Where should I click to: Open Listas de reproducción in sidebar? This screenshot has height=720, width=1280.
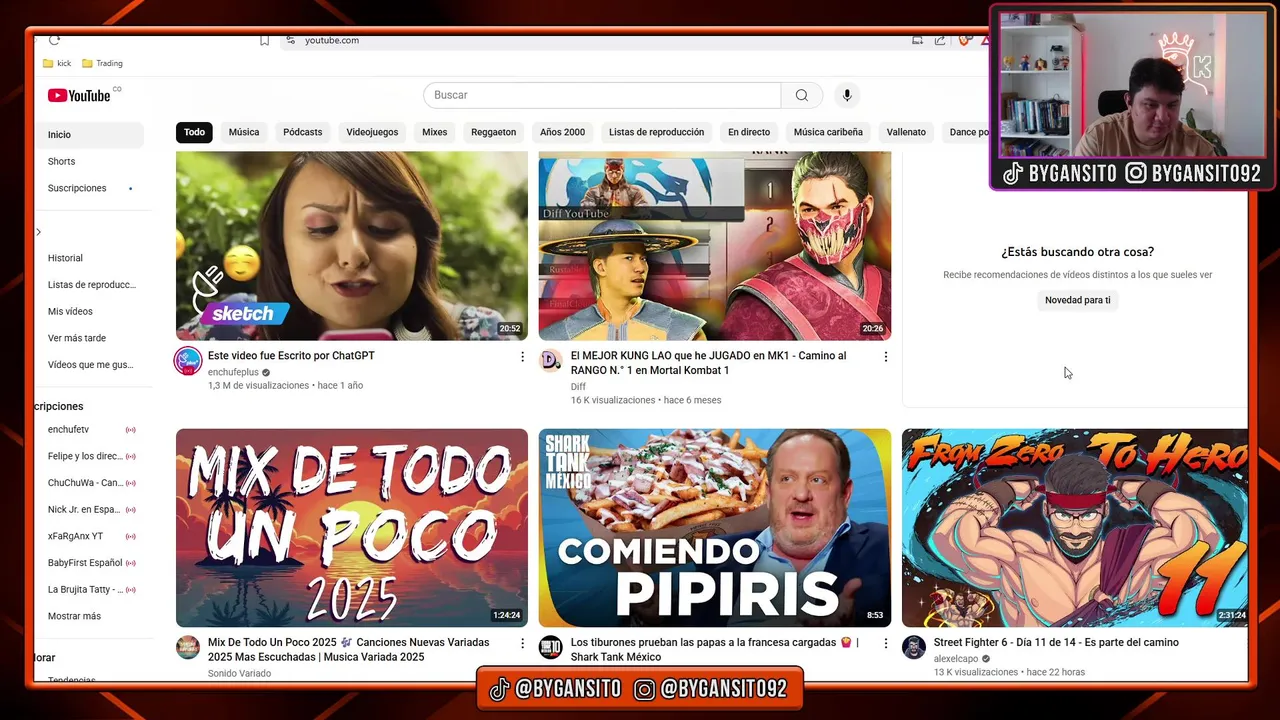91,285
